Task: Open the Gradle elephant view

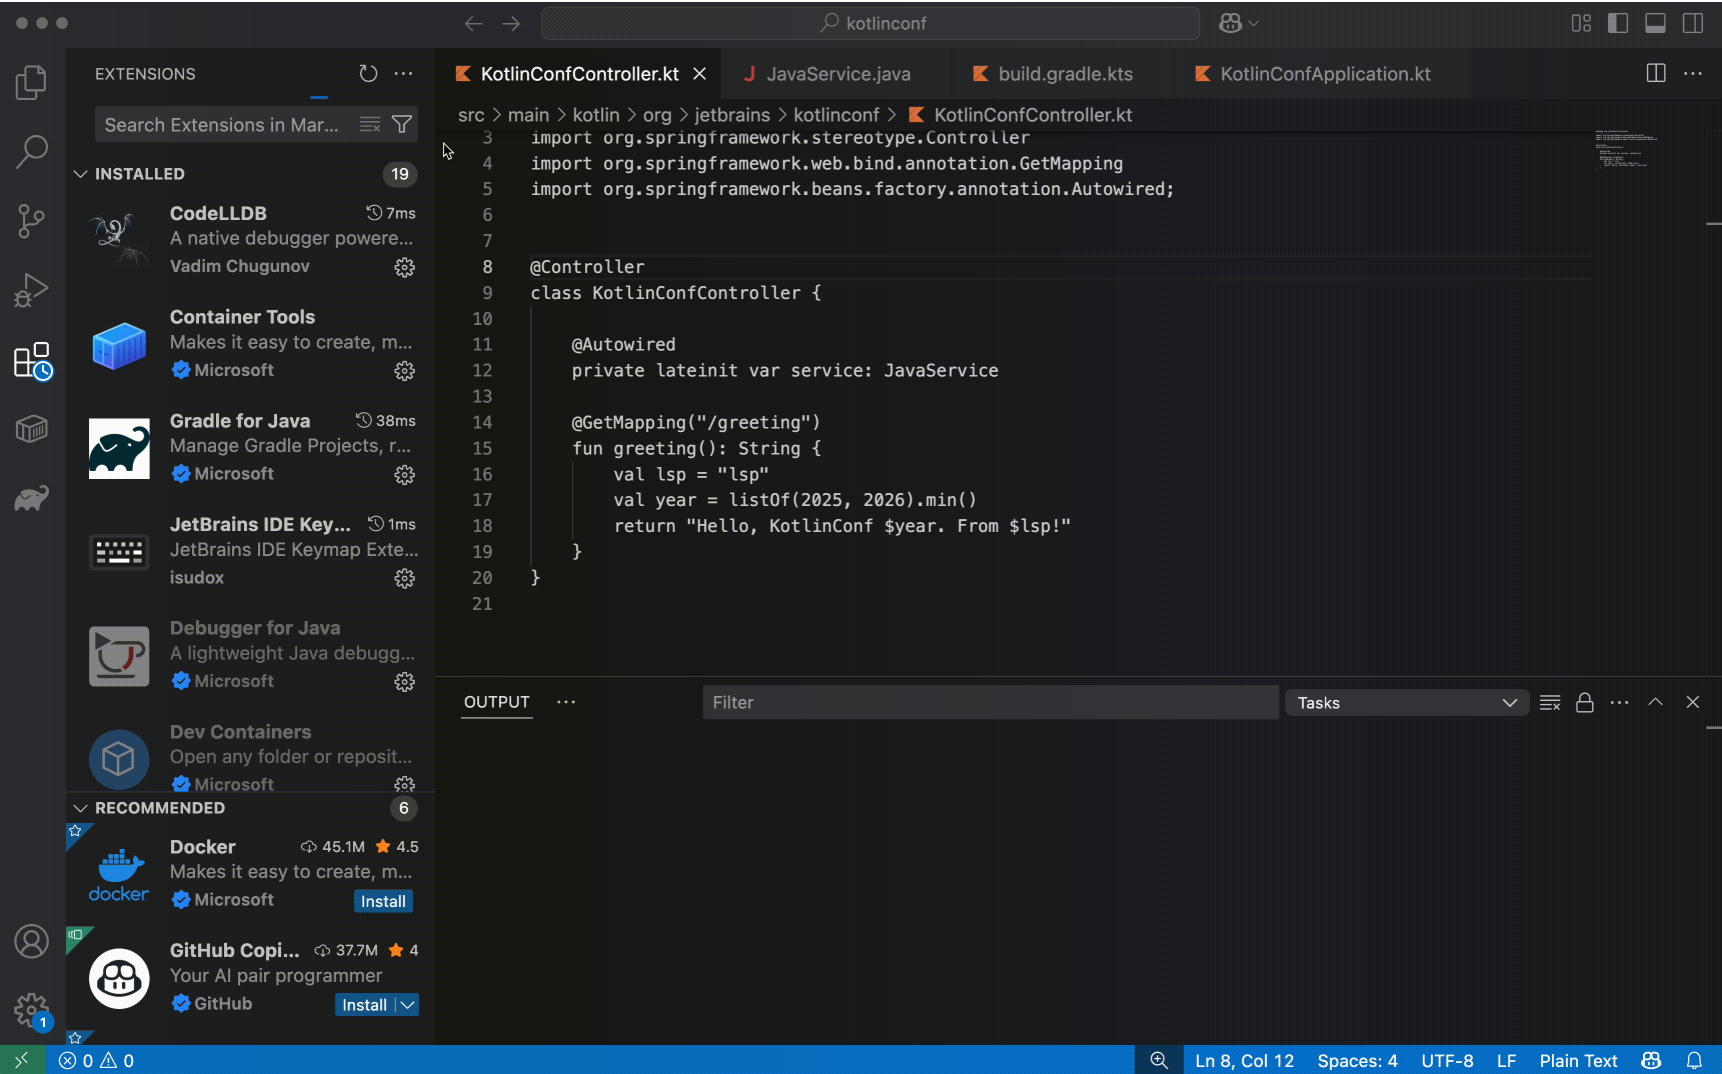Action: point(32,498)
